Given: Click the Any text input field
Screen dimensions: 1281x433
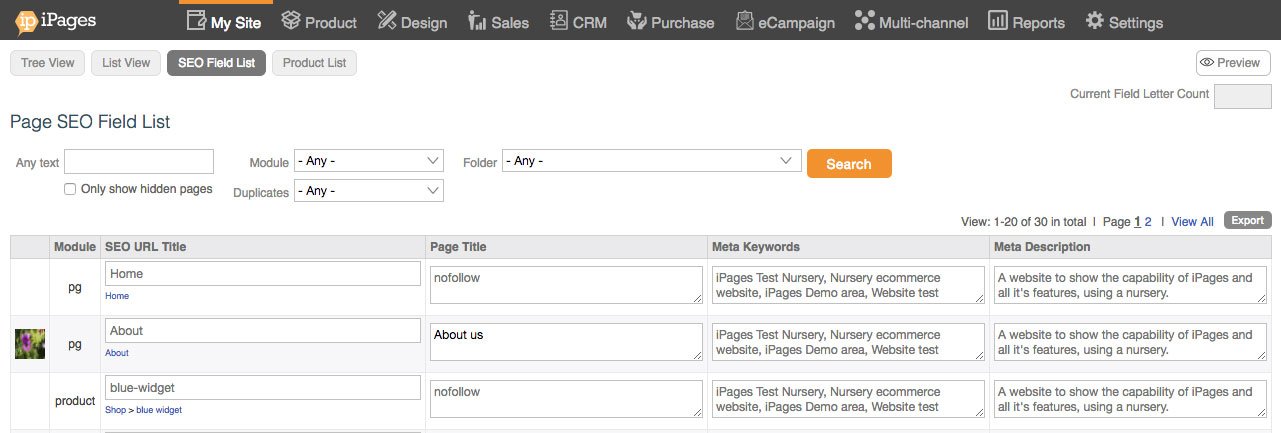Looking at the screenshot, I should pyautogui.click(x=139, y=162).
